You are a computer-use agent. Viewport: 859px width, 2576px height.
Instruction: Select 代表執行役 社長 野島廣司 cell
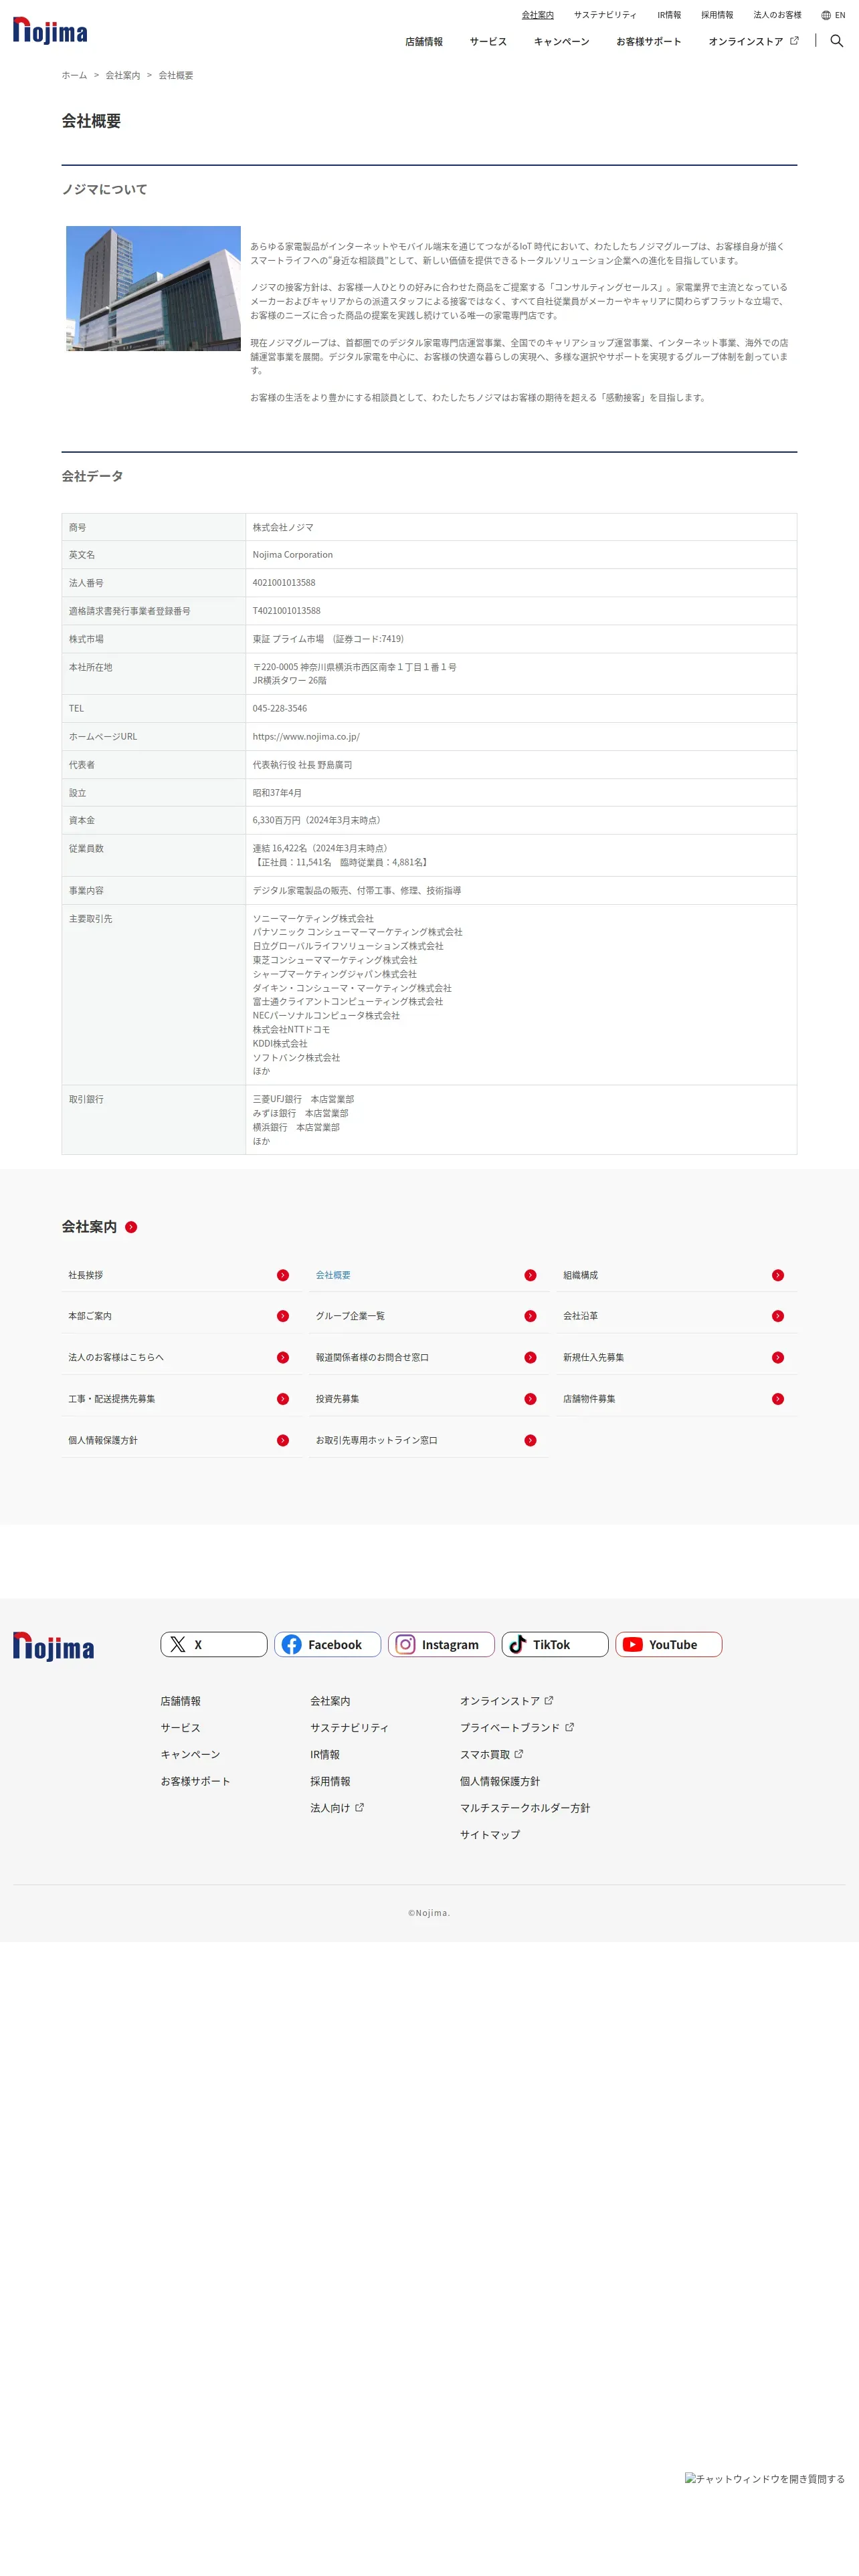(520, 765)
